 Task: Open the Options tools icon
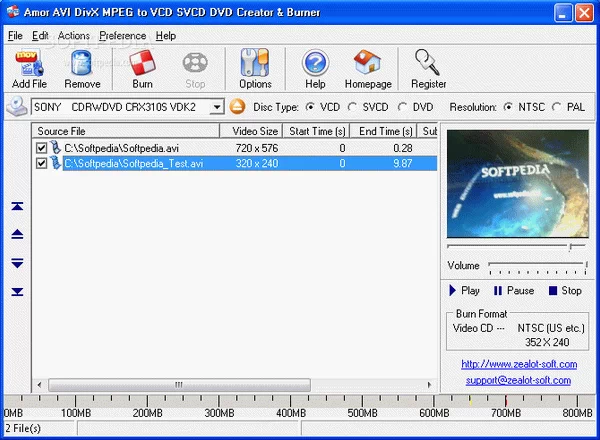254,62
